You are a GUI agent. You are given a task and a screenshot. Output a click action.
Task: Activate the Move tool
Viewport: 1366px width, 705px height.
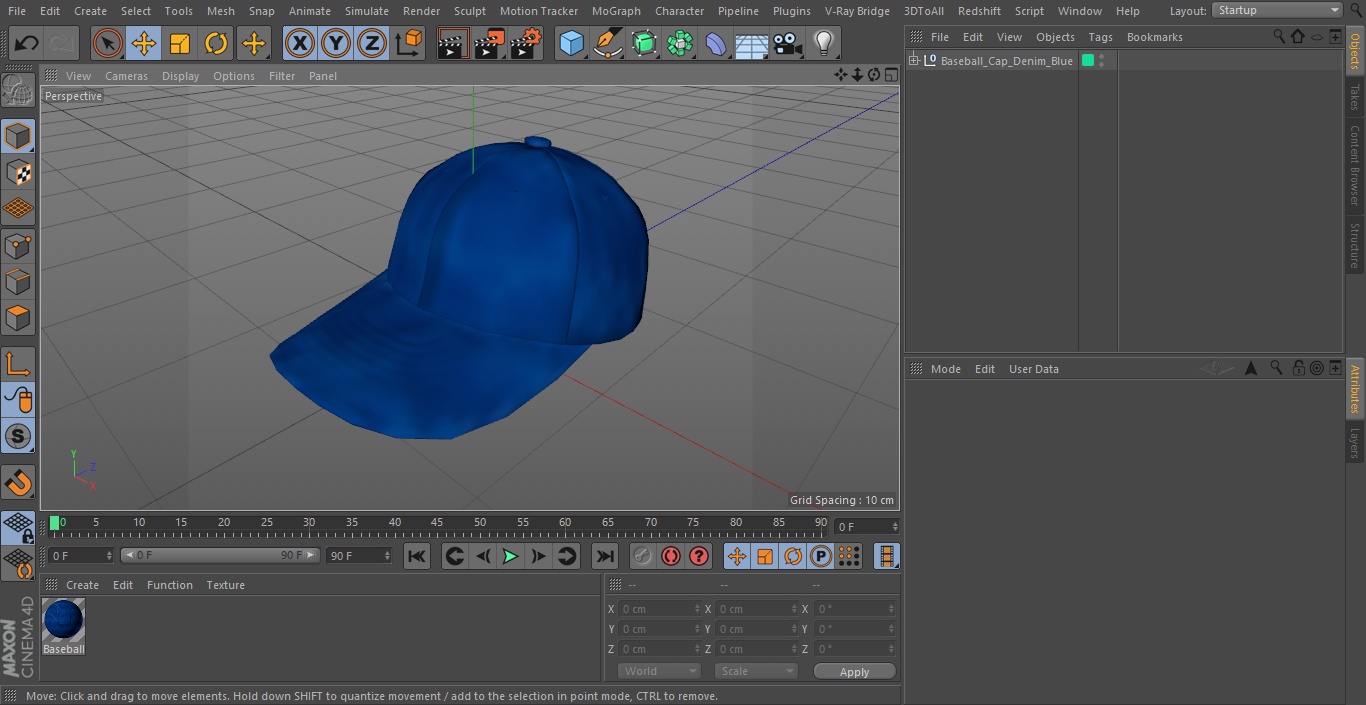(144, 44)
